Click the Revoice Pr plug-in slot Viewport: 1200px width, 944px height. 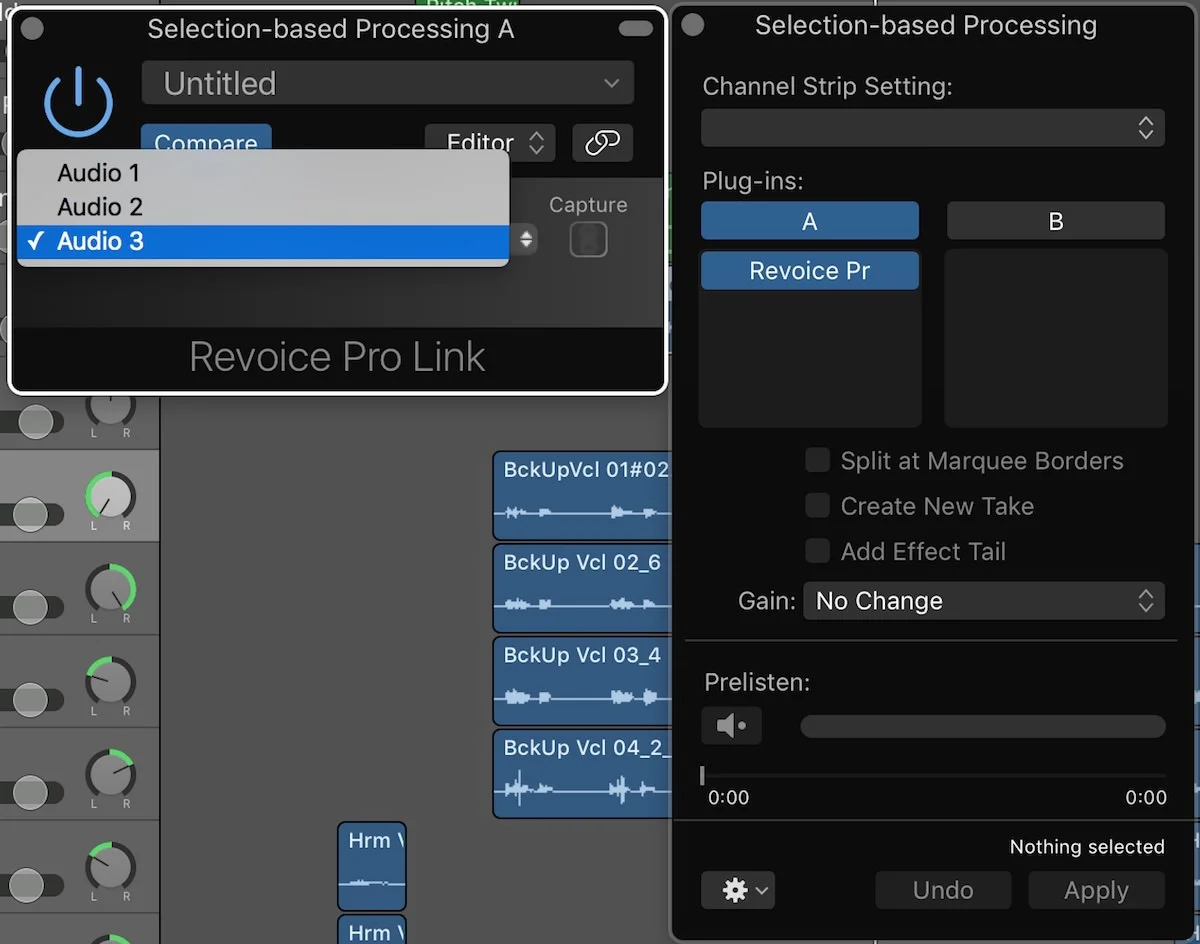click(810, 271)
